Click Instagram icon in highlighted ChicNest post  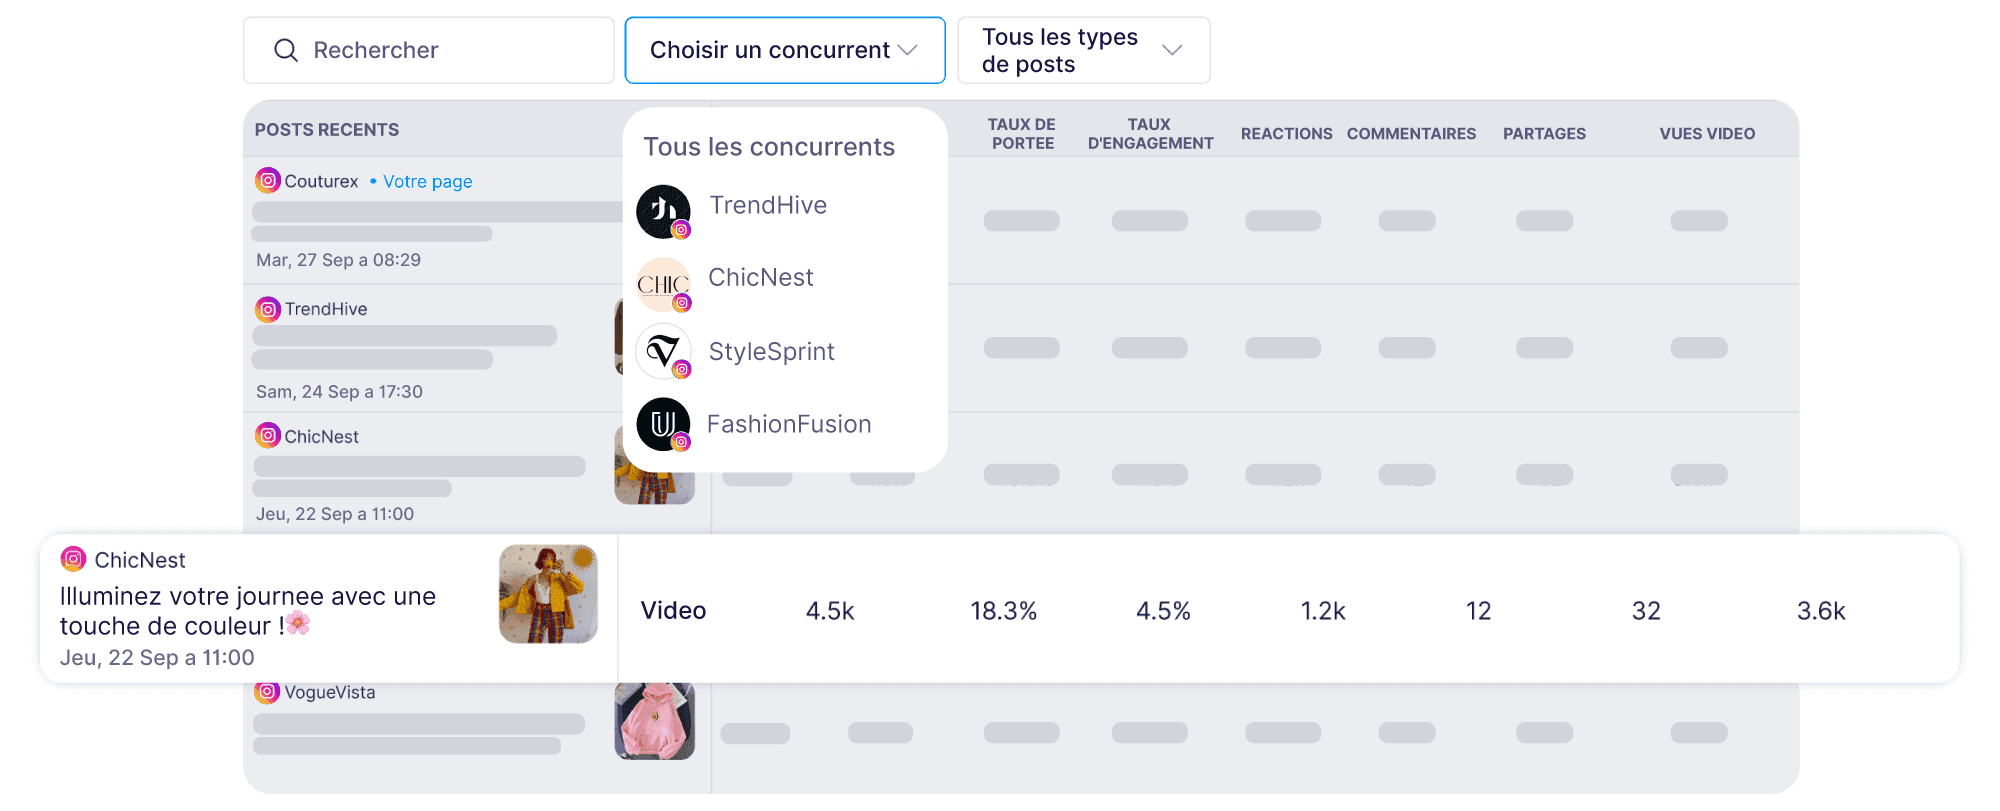[73, 560]
